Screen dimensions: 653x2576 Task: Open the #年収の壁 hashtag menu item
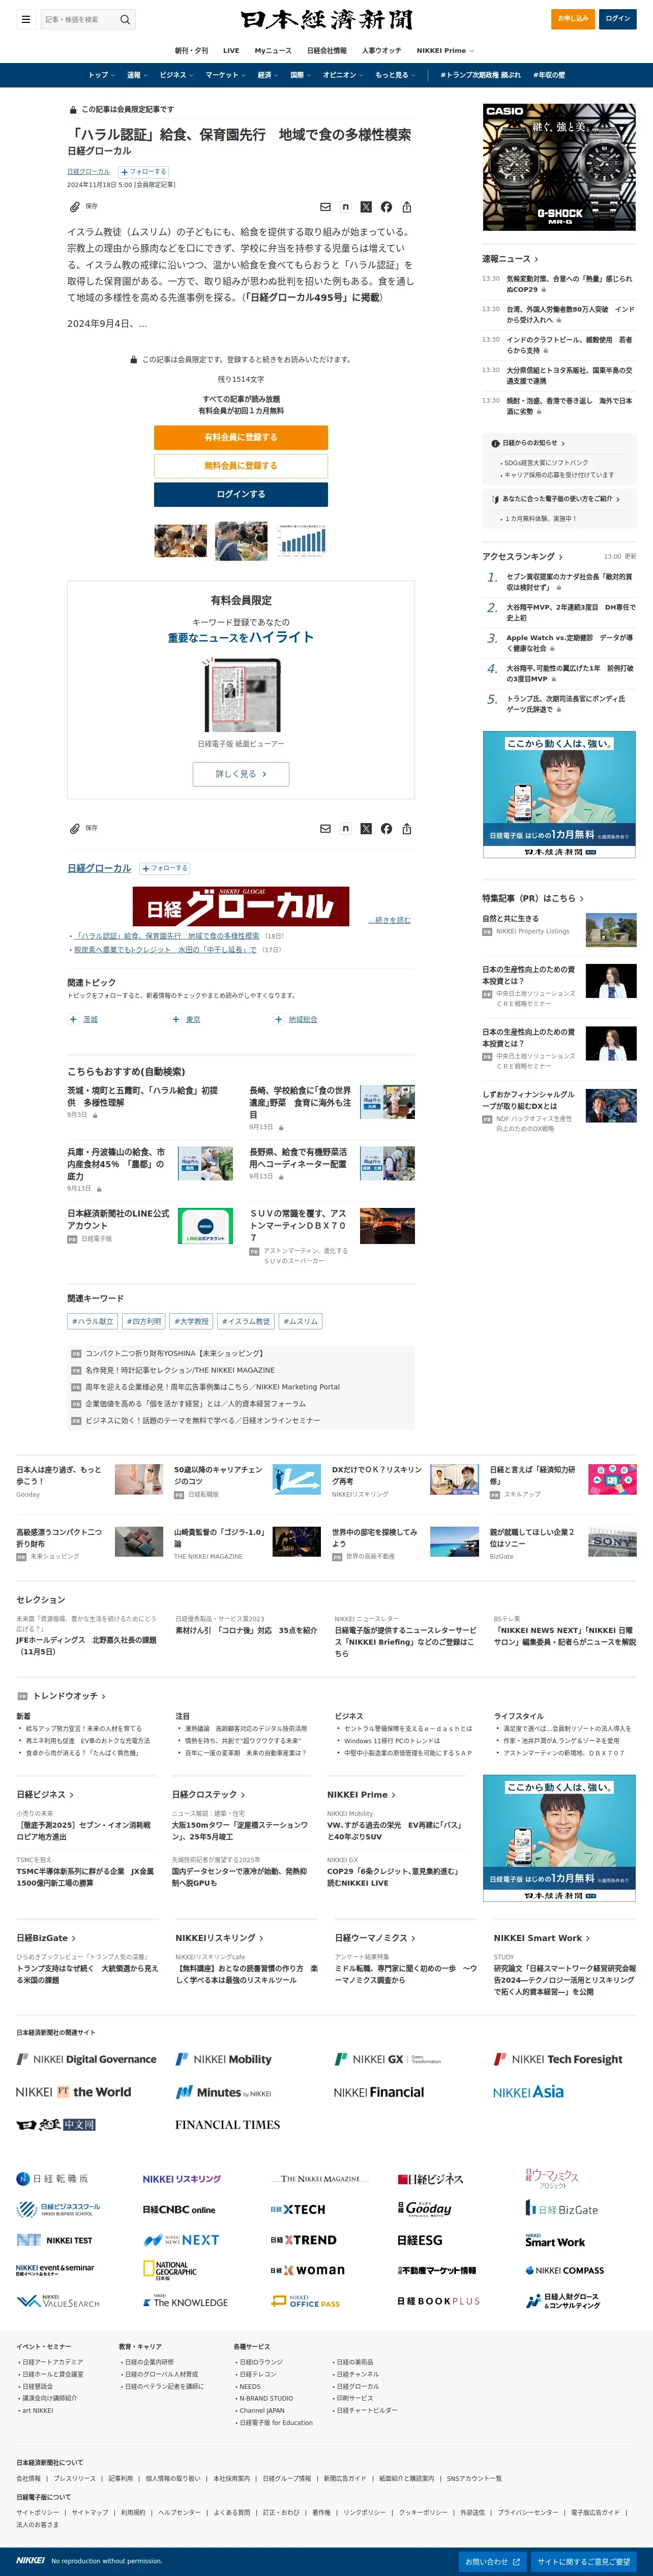(549, 75)
